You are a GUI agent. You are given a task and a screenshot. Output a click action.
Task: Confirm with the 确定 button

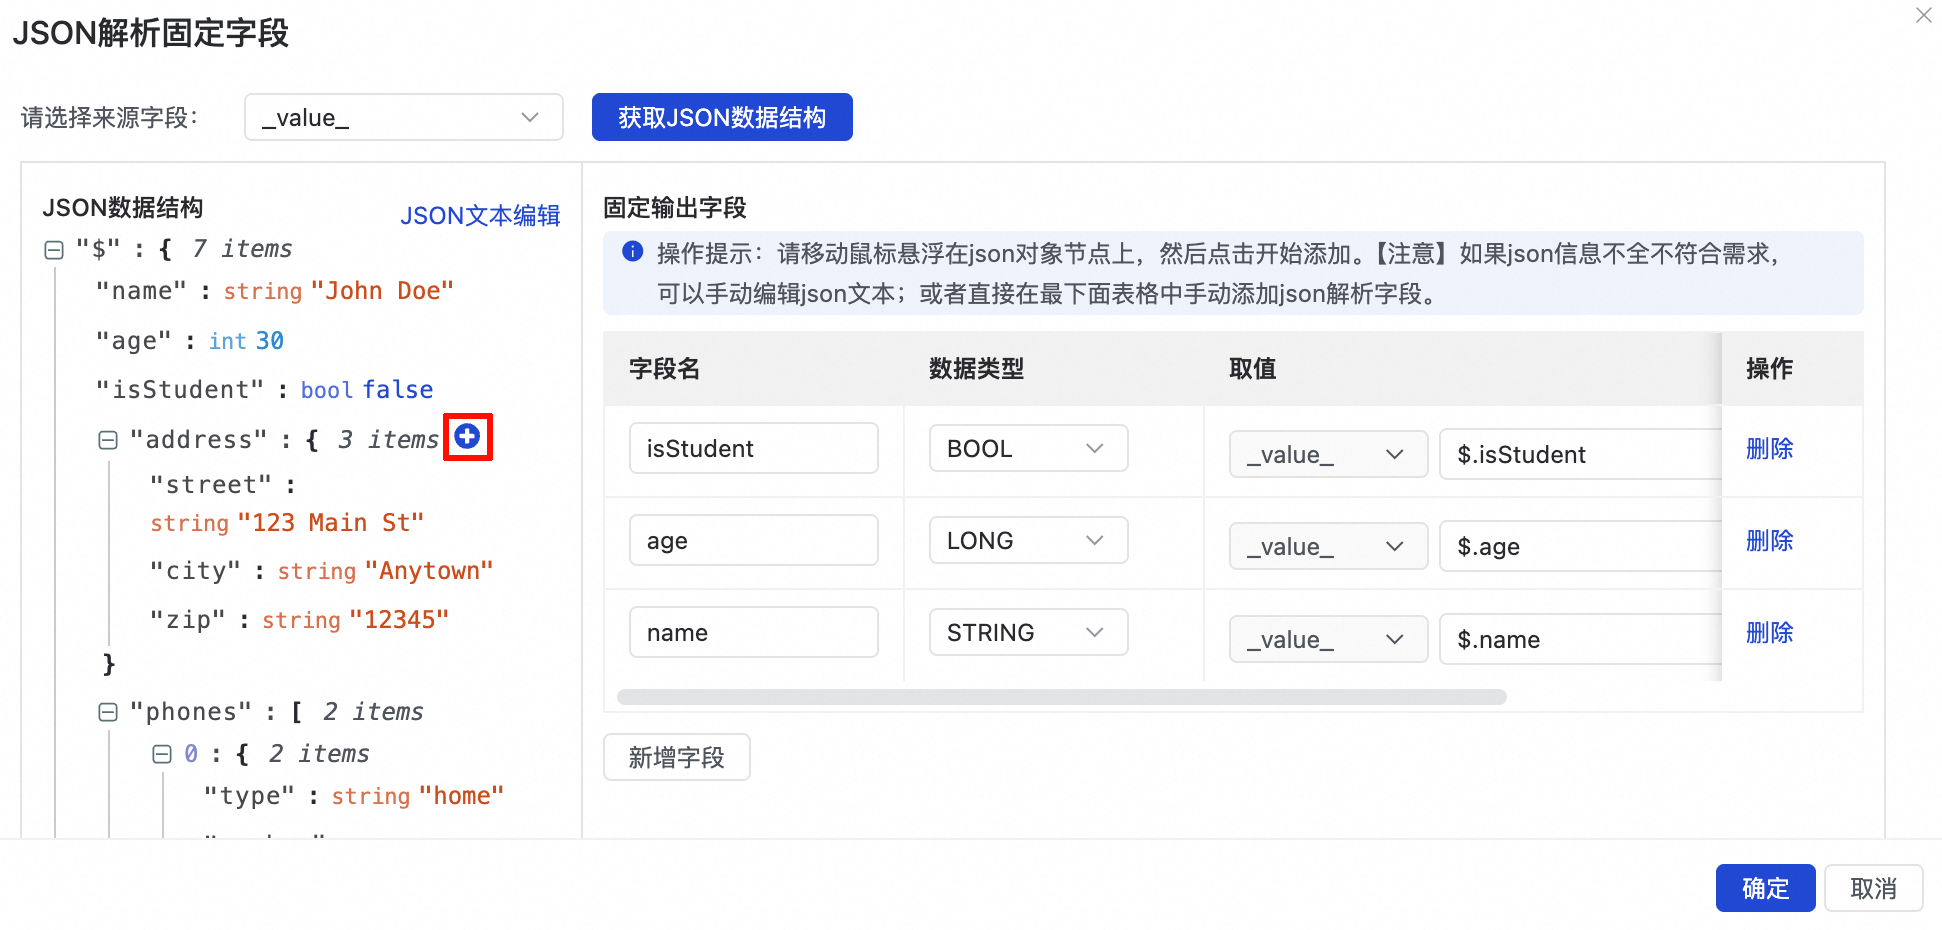1764,888
